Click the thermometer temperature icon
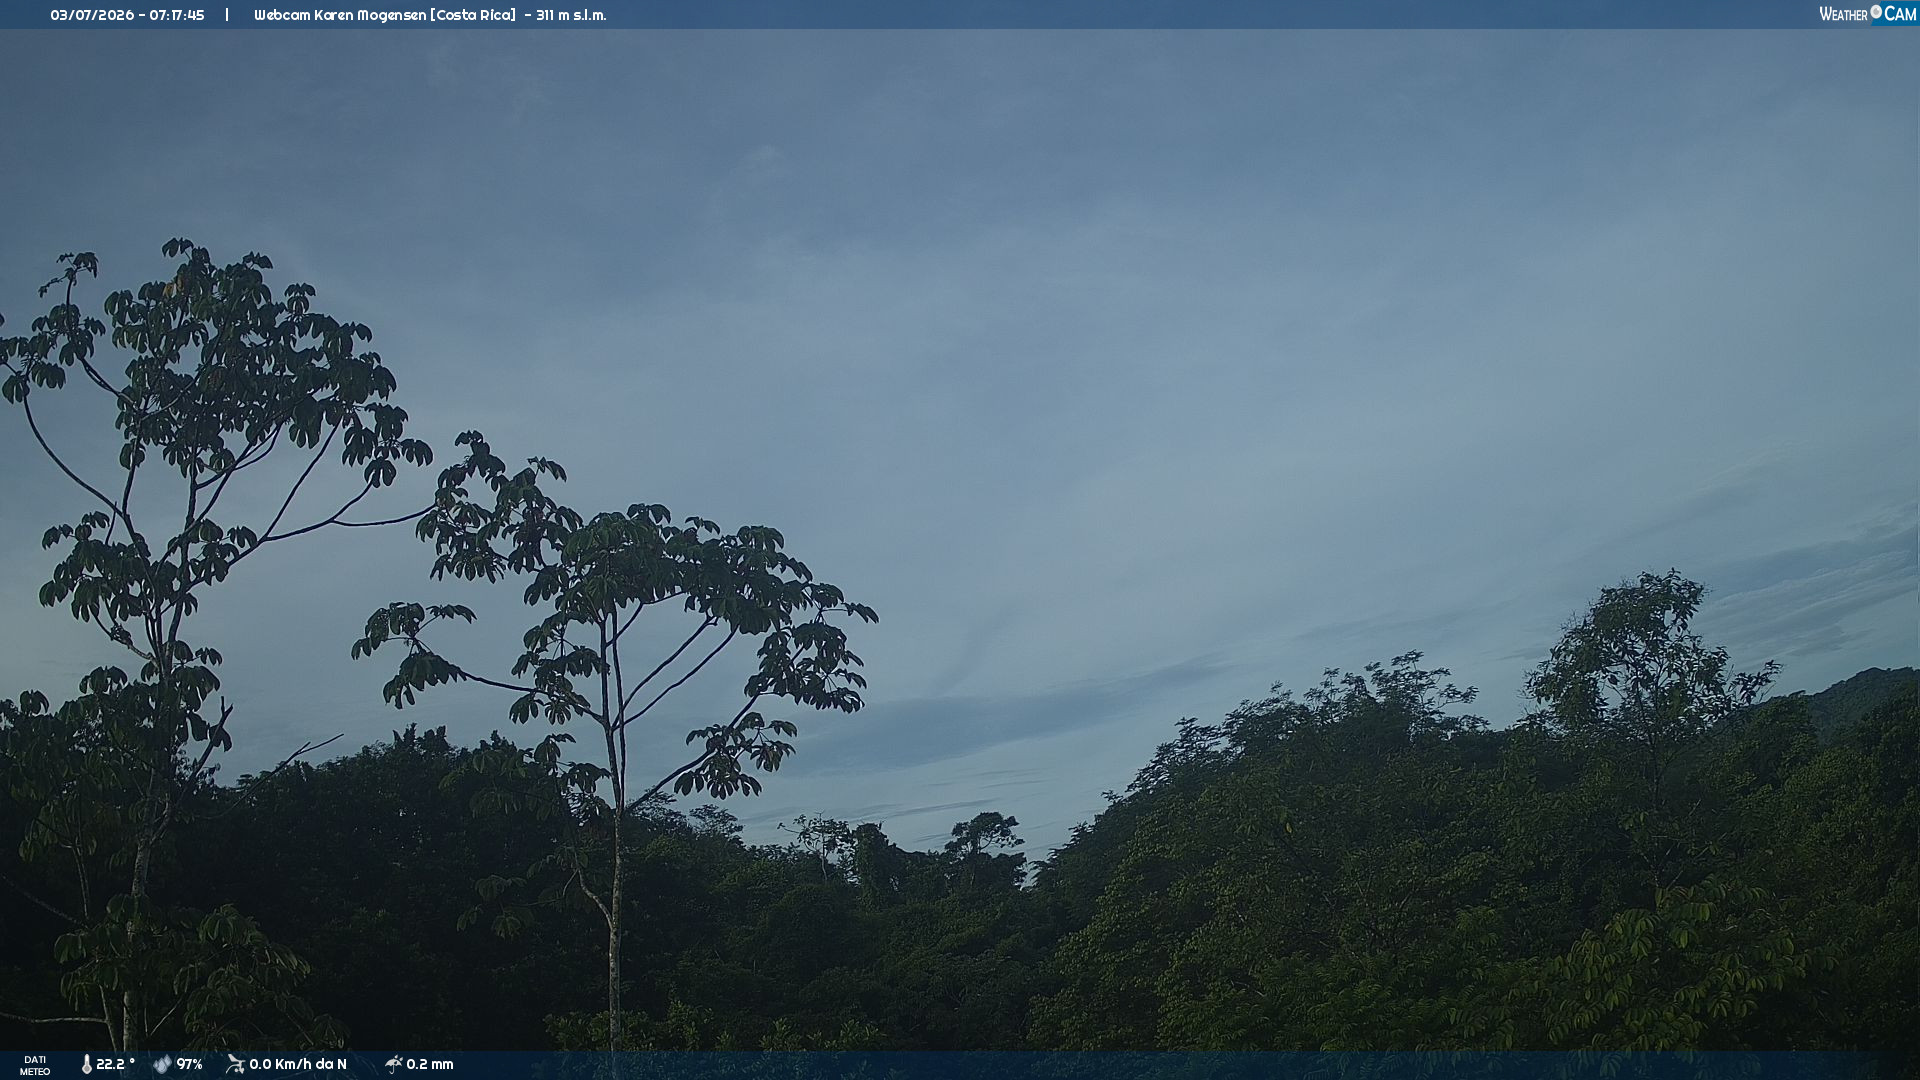This screenshot has width=1920, height=1080. [x=86, y=1064]
